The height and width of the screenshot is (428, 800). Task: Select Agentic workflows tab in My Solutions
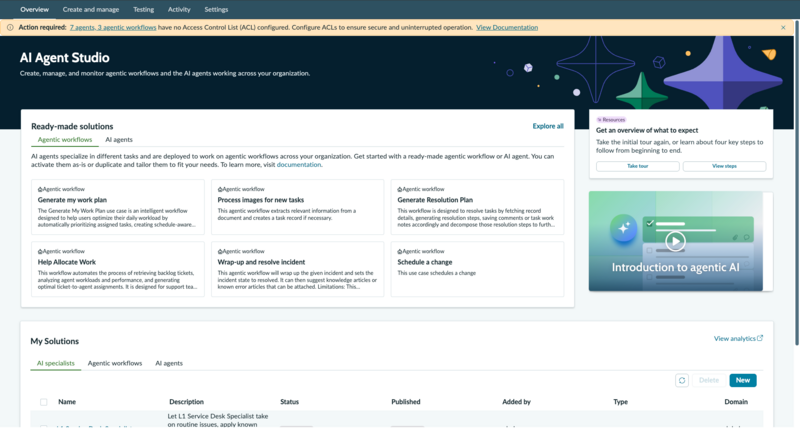click(115, 363)
